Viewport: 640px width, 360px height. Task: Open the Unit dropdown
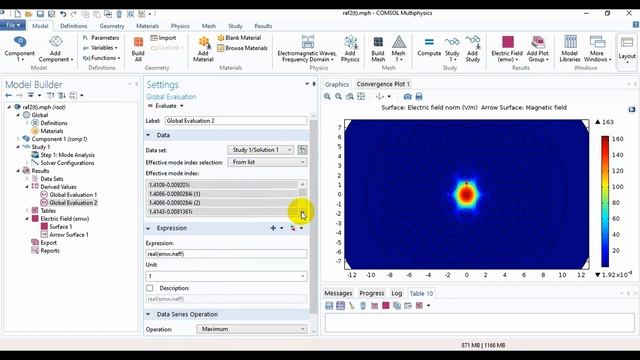[227, 276]
